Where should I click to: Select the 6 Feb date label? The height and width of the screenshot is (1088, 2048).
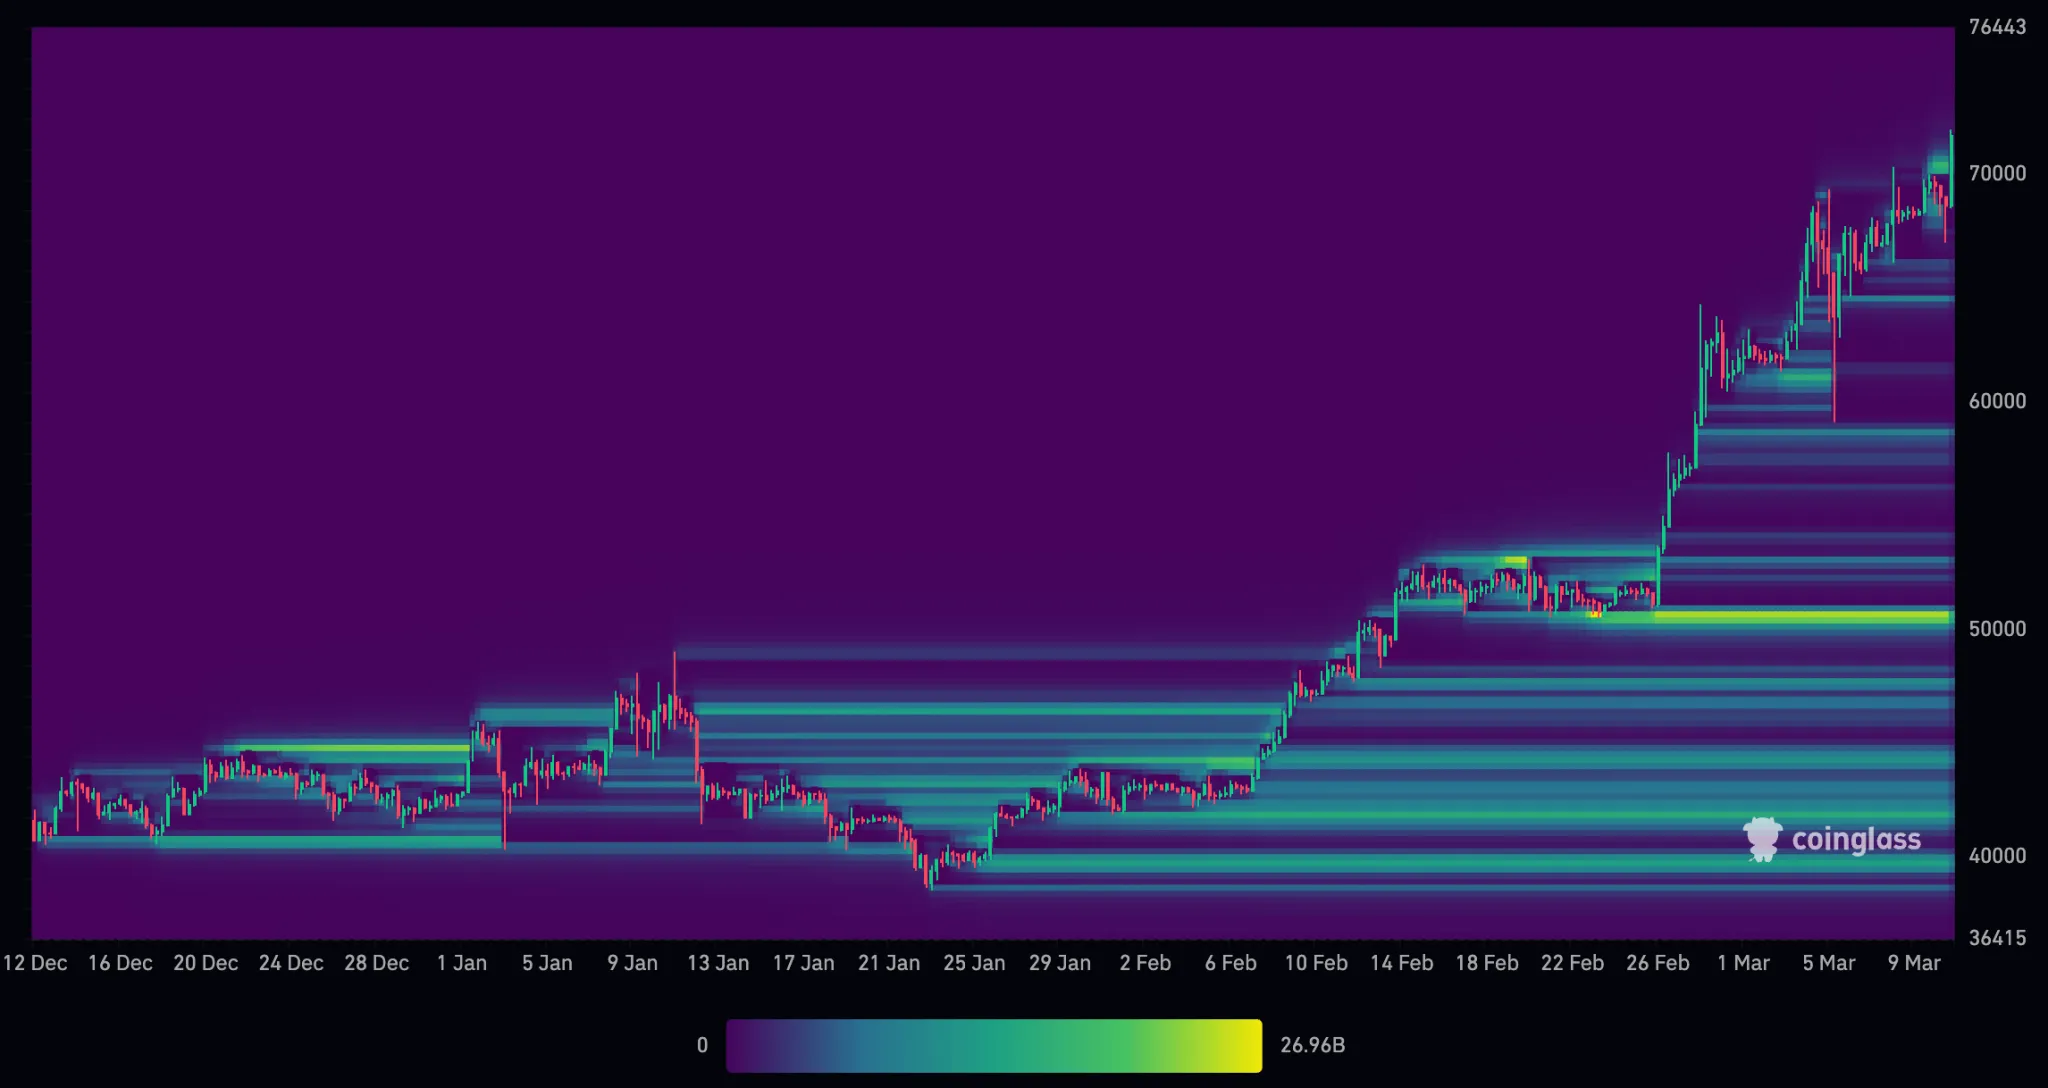pos(1230,963)
